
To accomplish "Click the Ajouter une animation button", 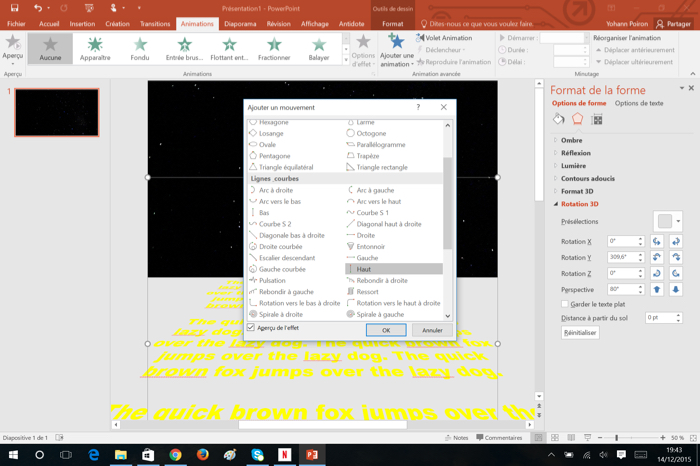I will click(396, 50).
